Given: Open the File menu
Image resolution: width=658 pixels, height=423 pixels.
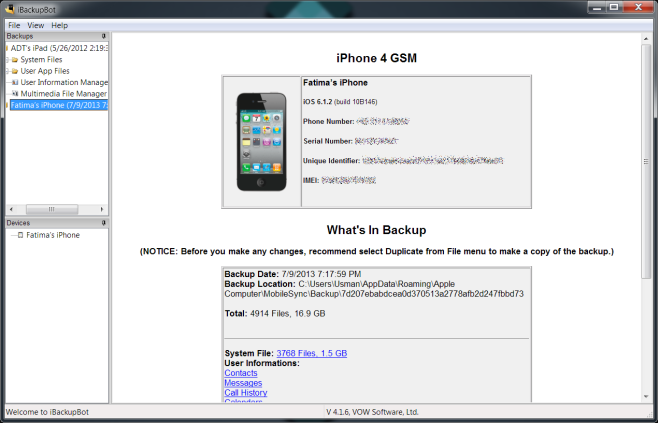Looking at the screenshot, I should coord(14,25).
